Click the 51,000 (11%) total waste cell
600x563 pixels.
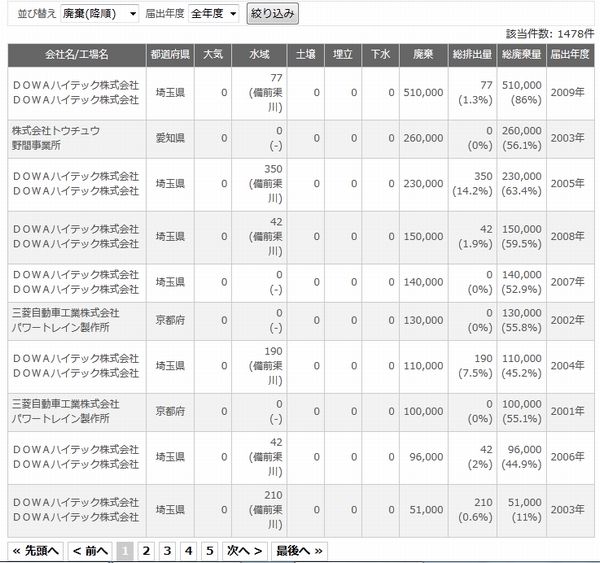(521, 510)
